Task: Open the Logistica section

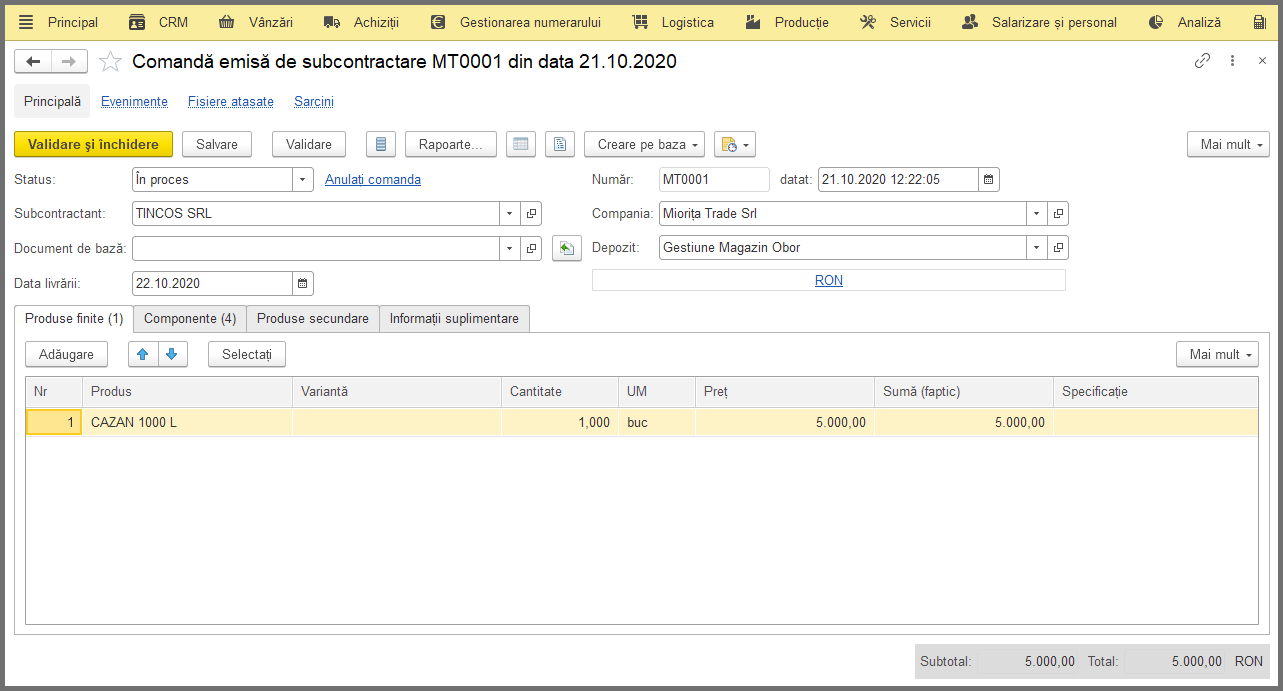Action: (x=673, y=22)
